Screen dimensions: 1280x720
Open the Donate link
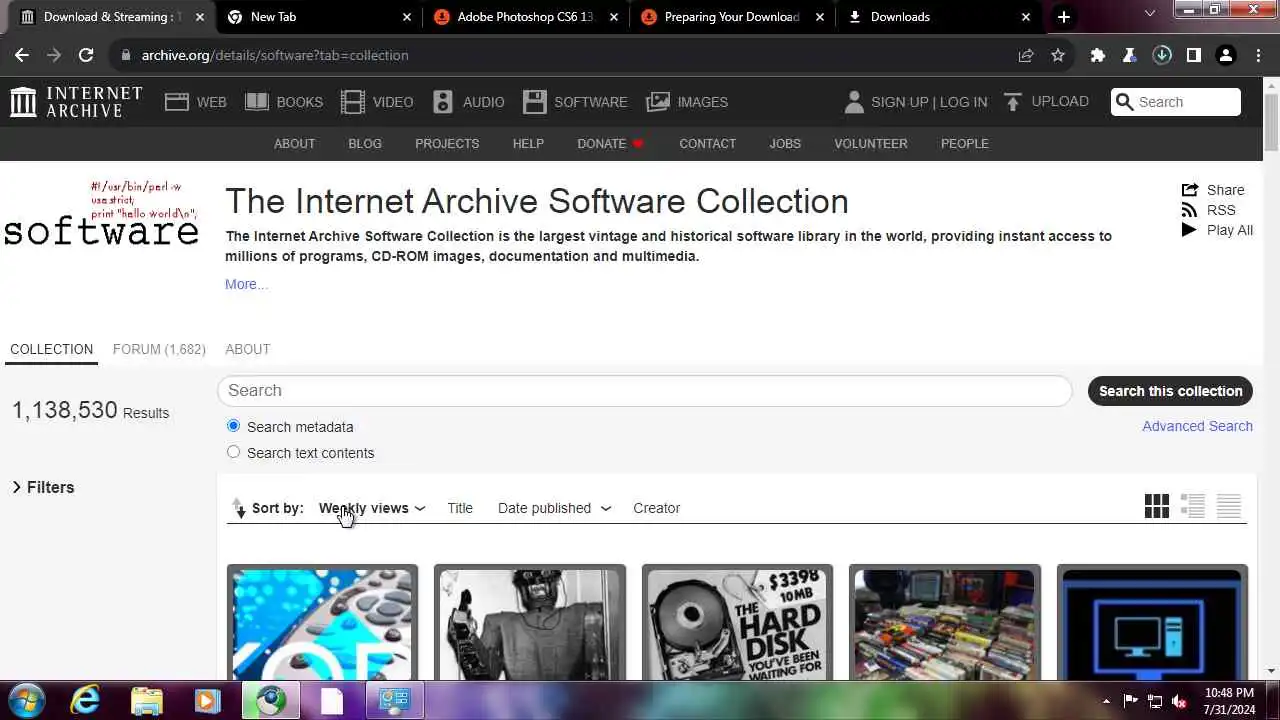coord(610,143)
